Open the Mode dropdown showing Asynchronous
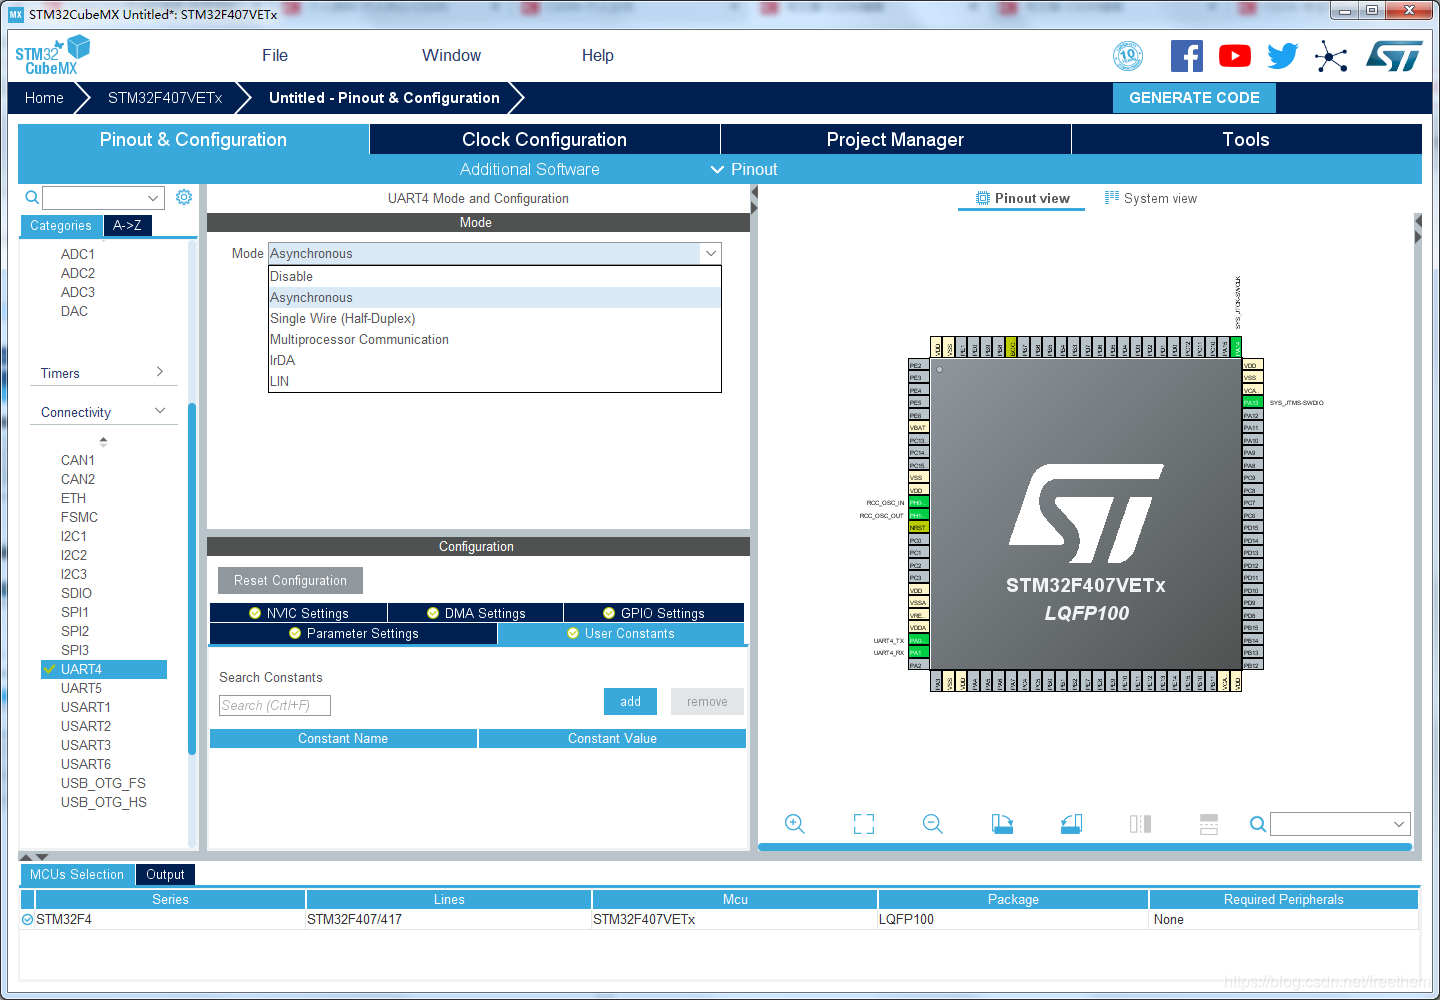 (x=495, y=253)
